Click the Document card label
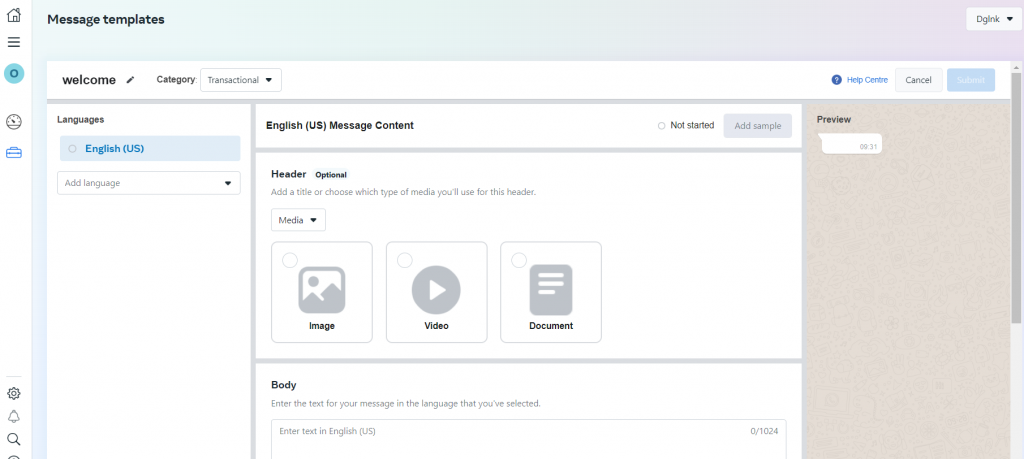The height and width of the screenshot is (459, 1024). tap(551, 326)
